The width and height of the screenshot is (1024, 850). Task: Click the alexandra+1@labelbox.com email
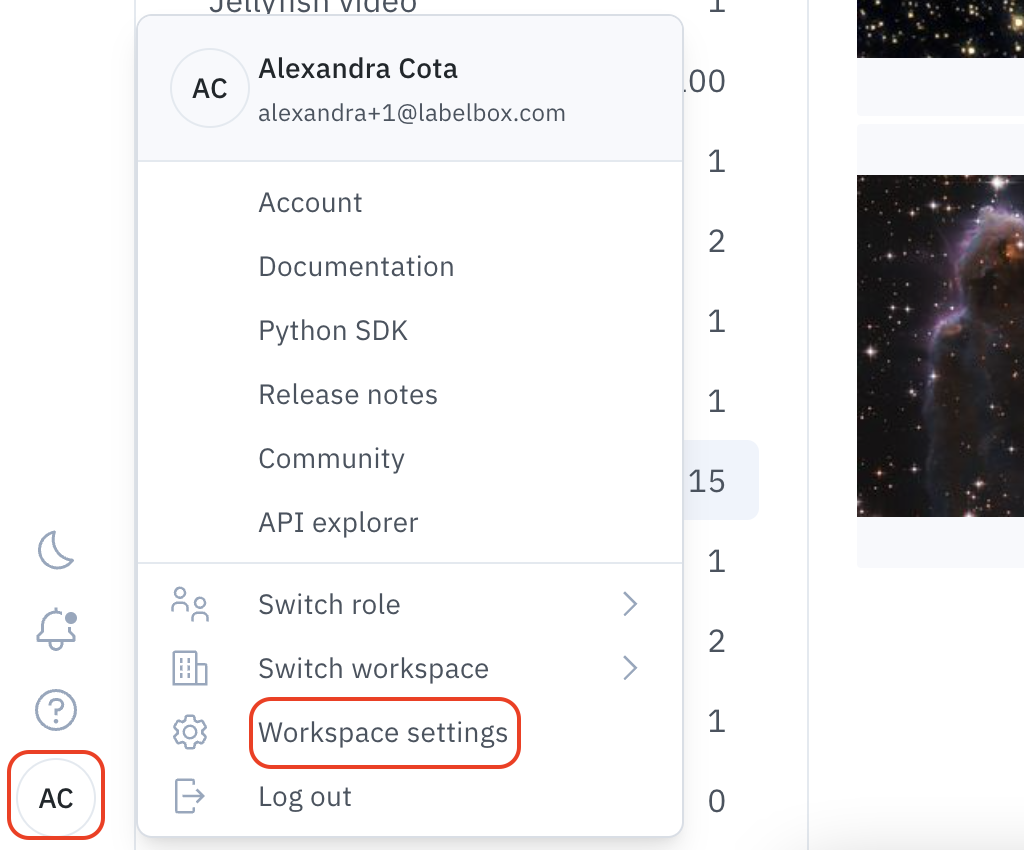tap(411, 113)
